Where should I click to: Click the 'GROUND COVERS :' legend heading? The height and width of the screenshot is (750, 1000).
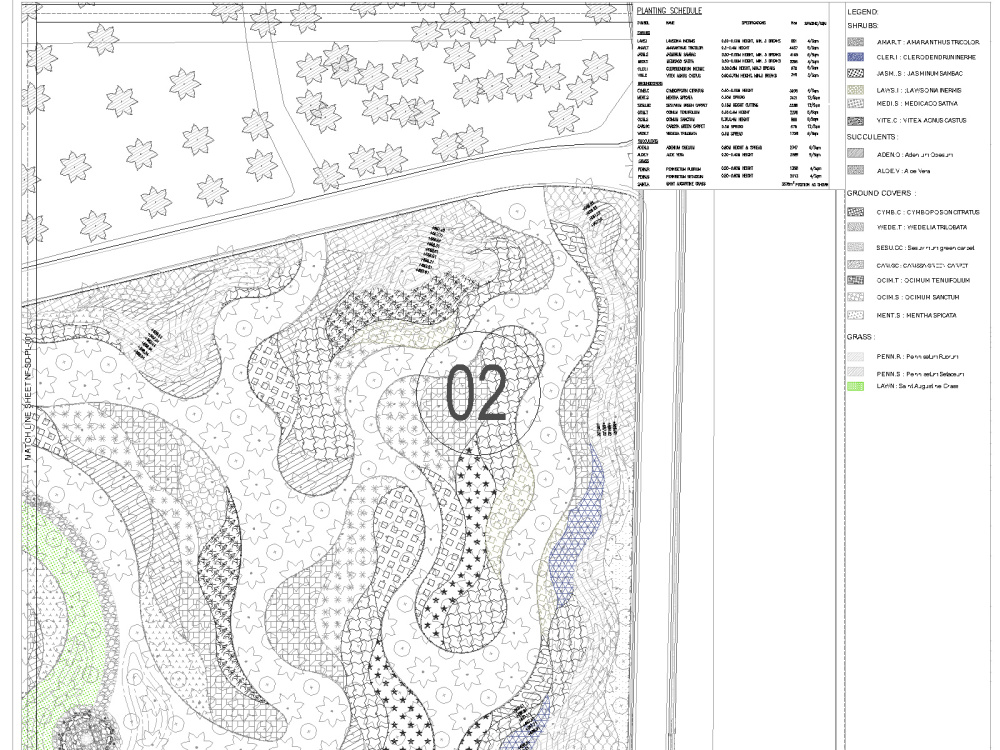881,193
